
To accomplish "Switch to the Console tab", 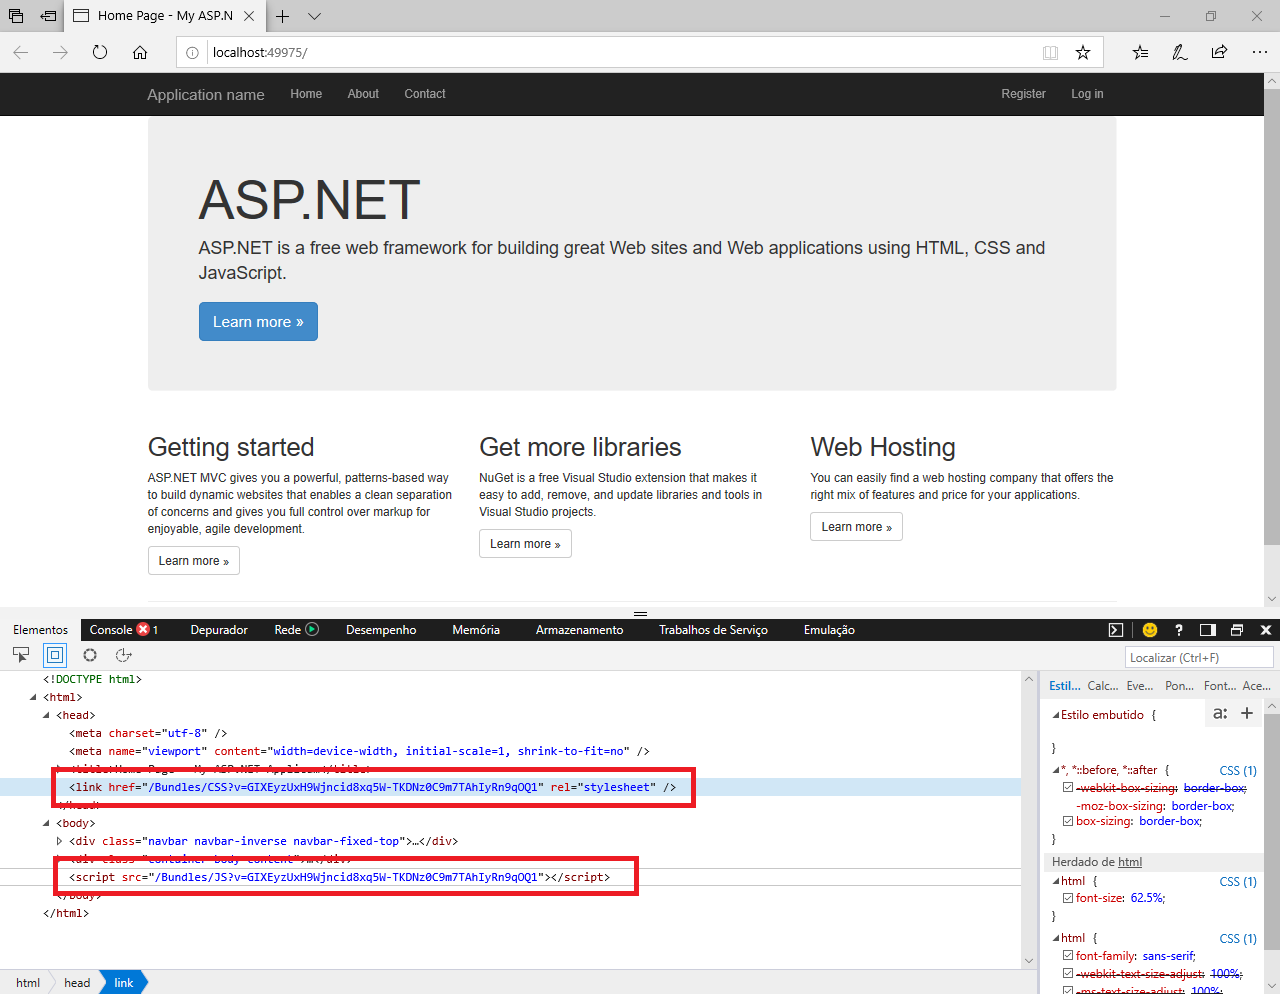I will pyautogui.click(x=111, y=630).
